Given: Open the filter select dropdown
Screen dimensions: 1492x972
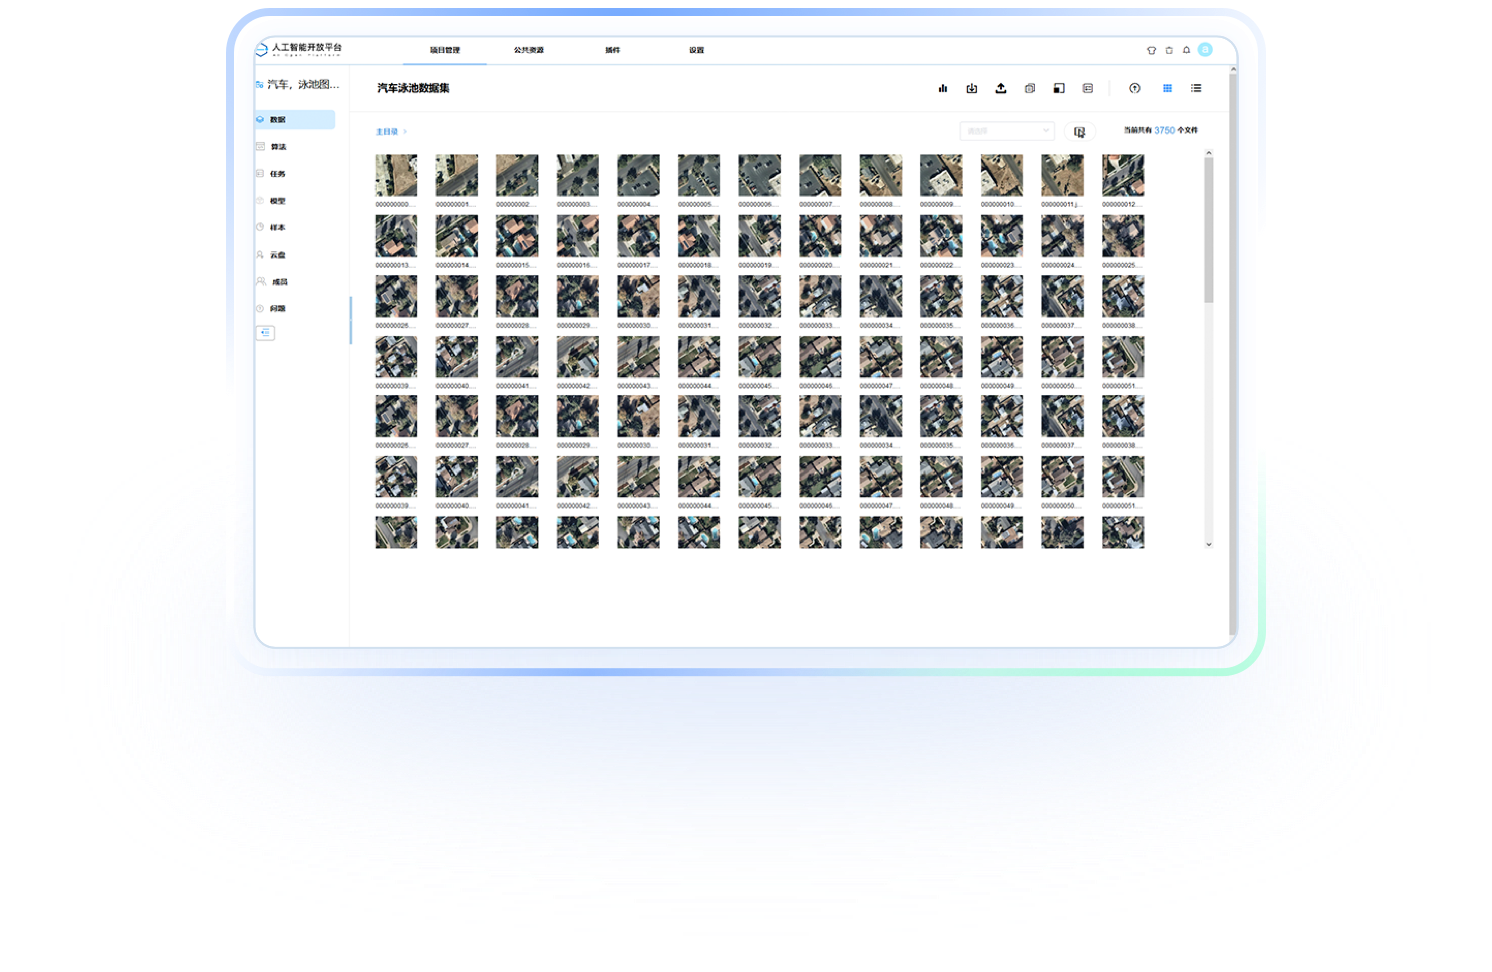Looking at the screenshot, I should click(1006, 131).
